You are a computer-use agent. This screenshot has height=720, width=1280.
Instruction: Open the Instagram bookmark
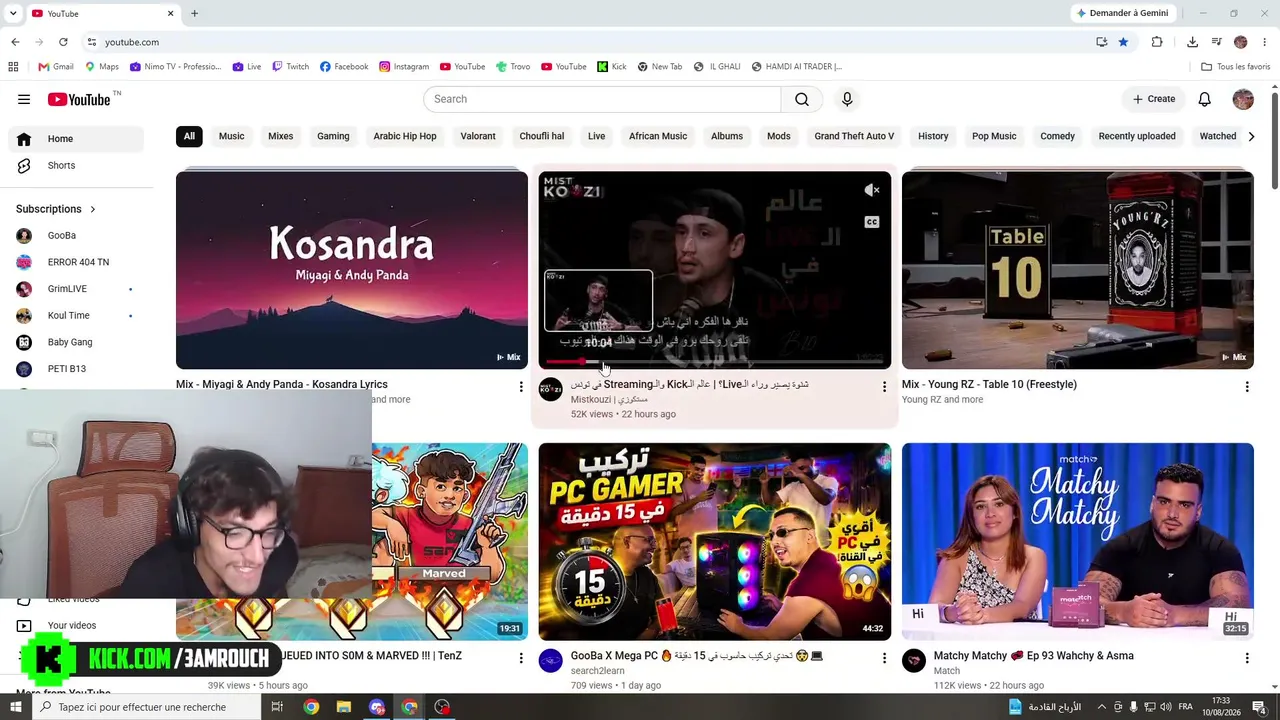[403, 67]
